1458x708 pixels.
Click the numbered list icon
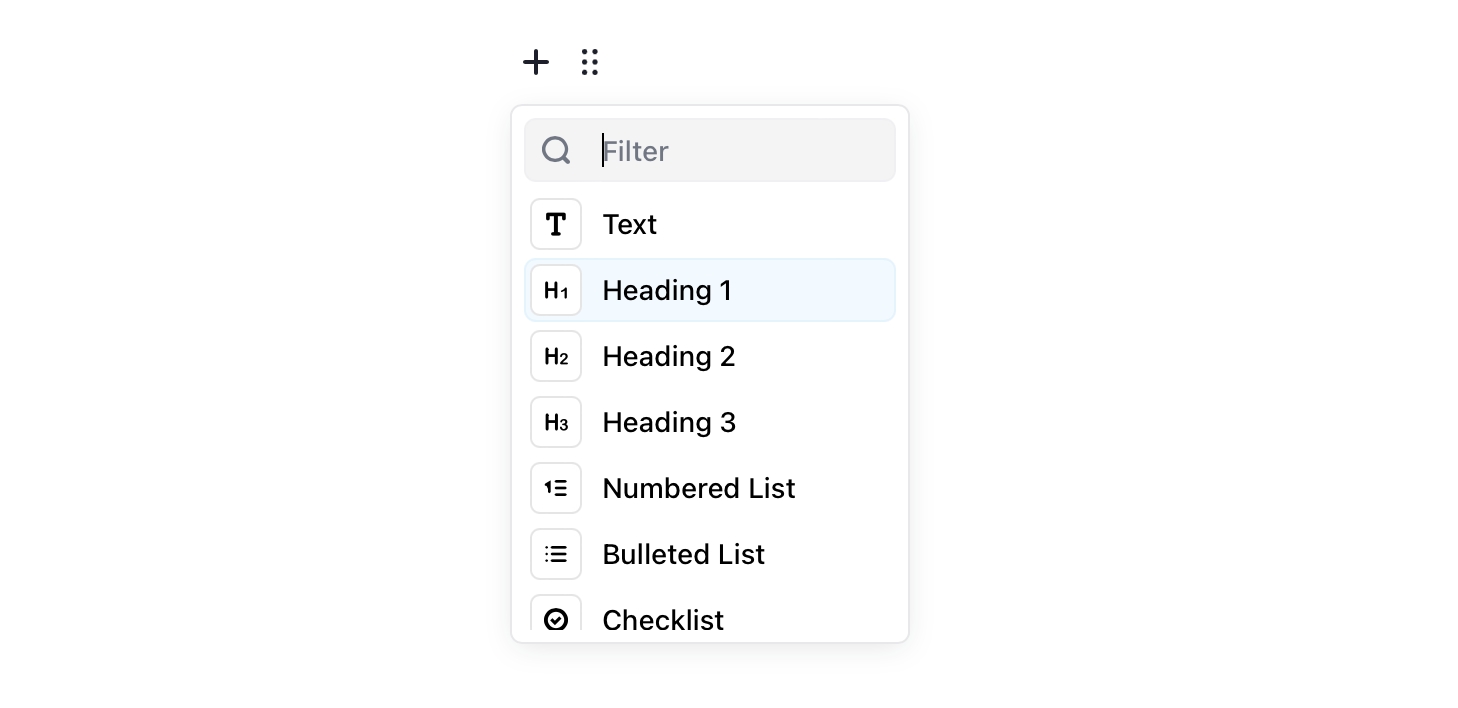556,489
